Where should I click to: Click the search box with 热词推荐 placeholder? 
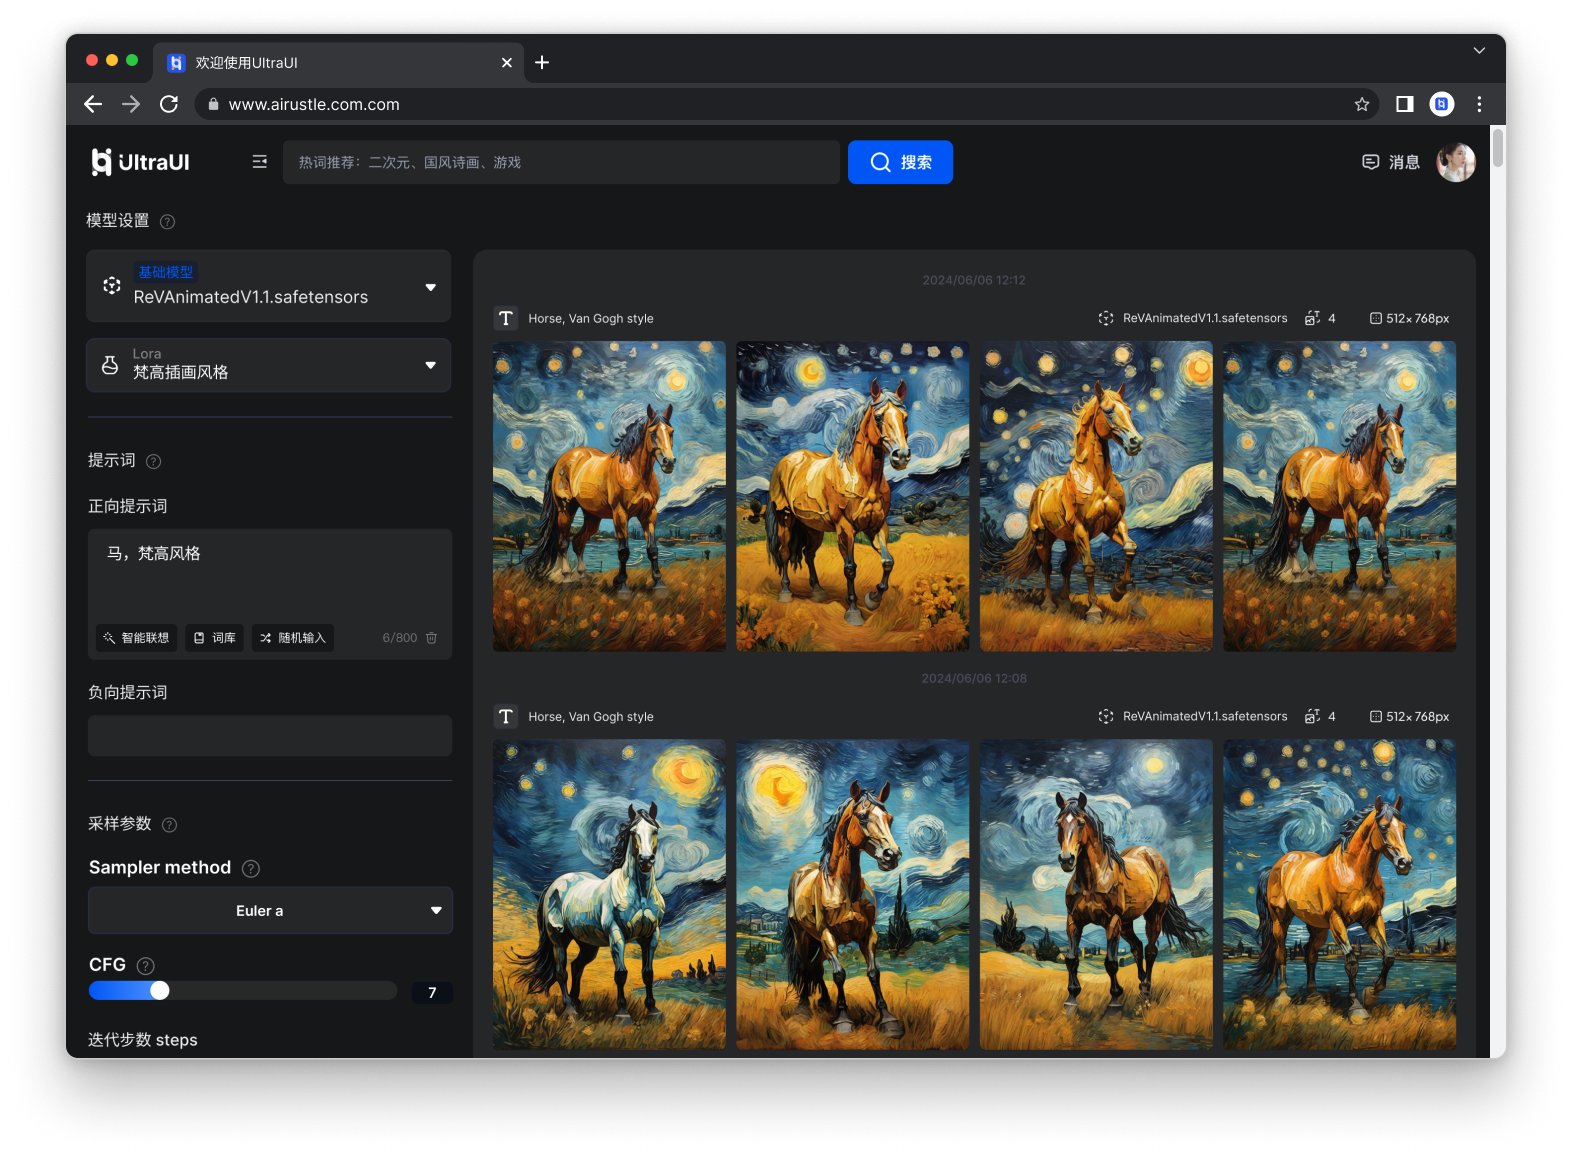(x=561, y=162)
